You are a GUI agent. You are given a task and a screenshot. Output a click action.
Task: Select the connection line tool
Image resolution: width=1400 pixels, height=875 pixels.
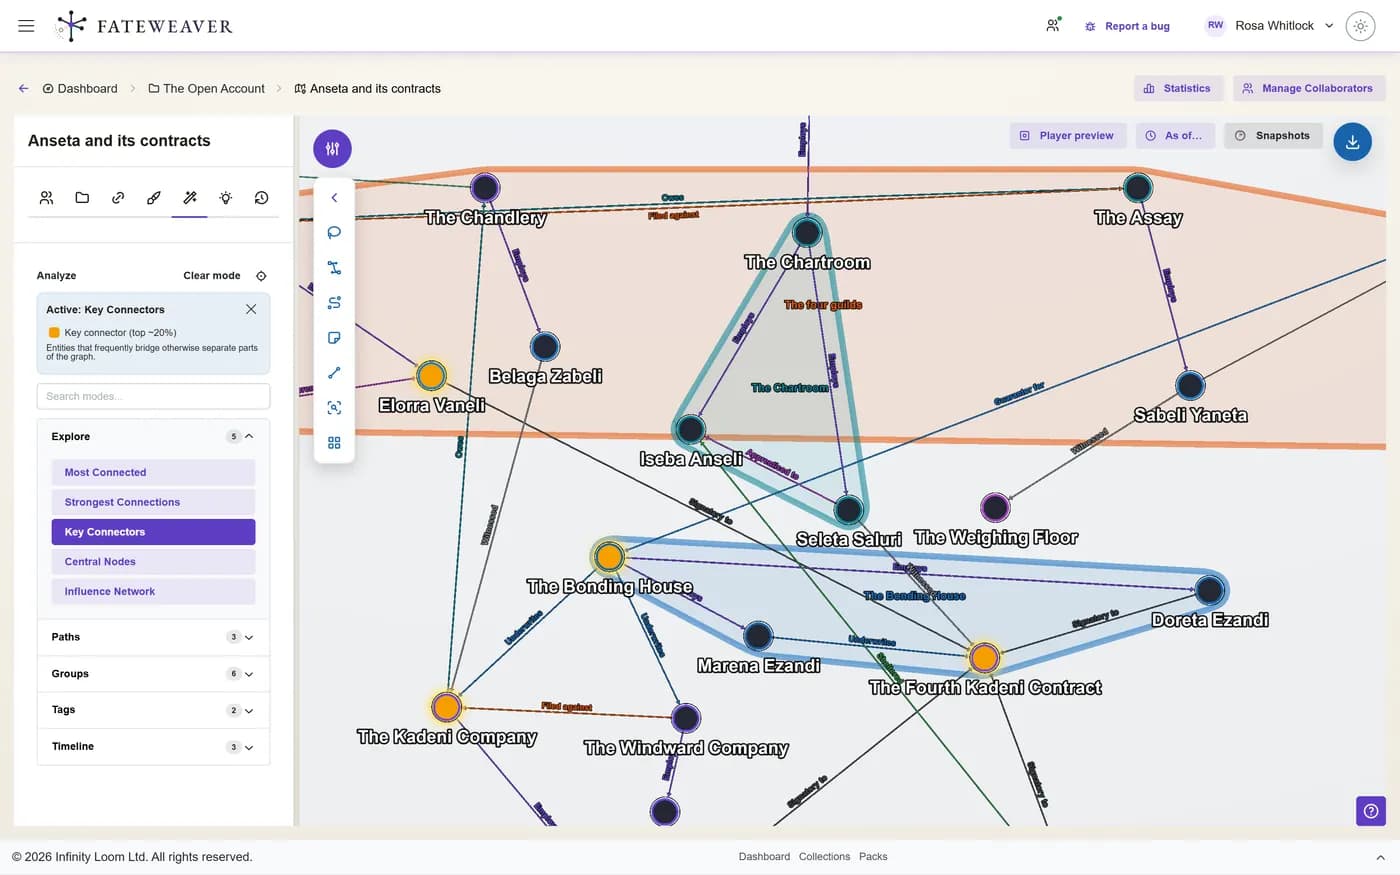coord(334,373)
